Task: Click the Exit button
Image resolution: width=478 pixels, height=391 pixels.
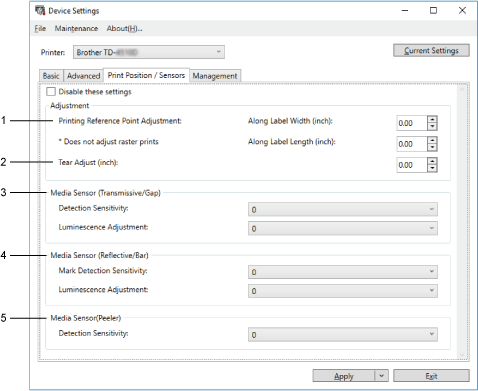Action: click(431, 376)
